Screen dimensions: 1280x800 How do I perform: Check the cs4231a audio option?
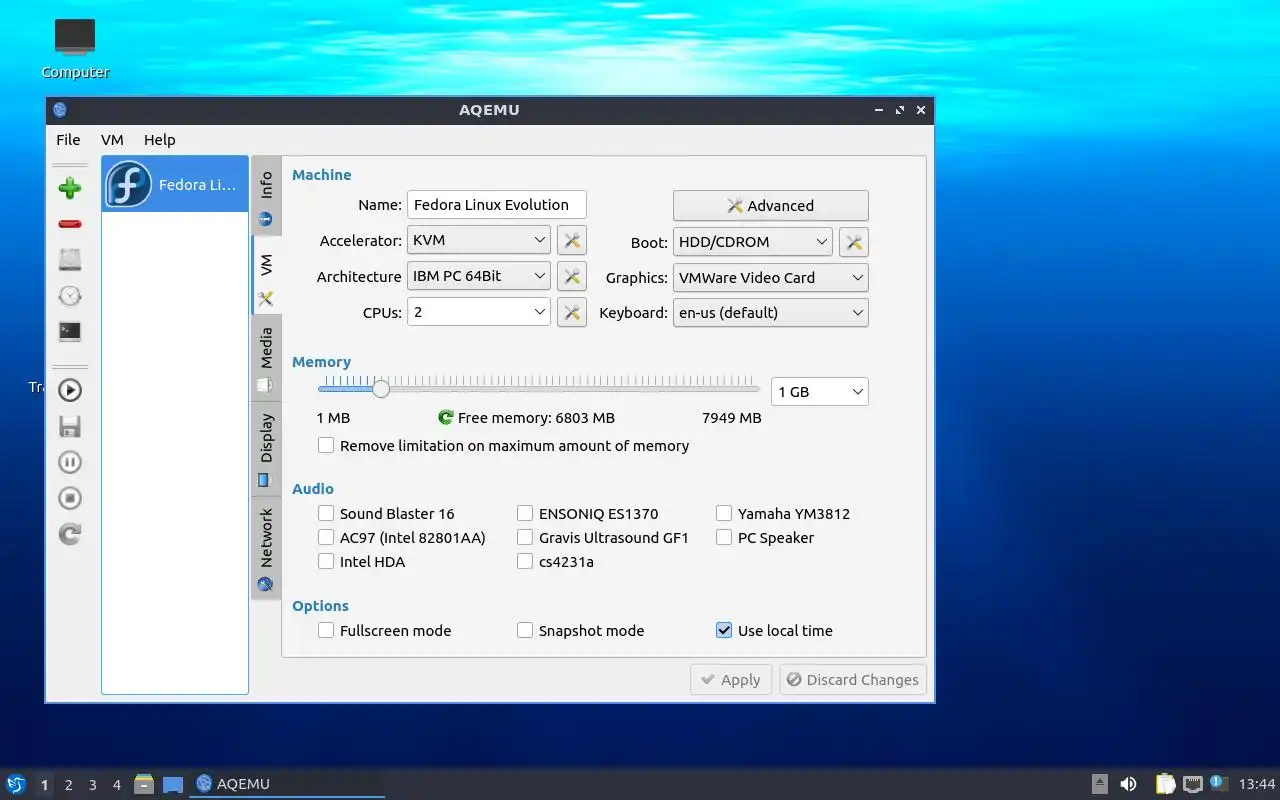[556, 562]
